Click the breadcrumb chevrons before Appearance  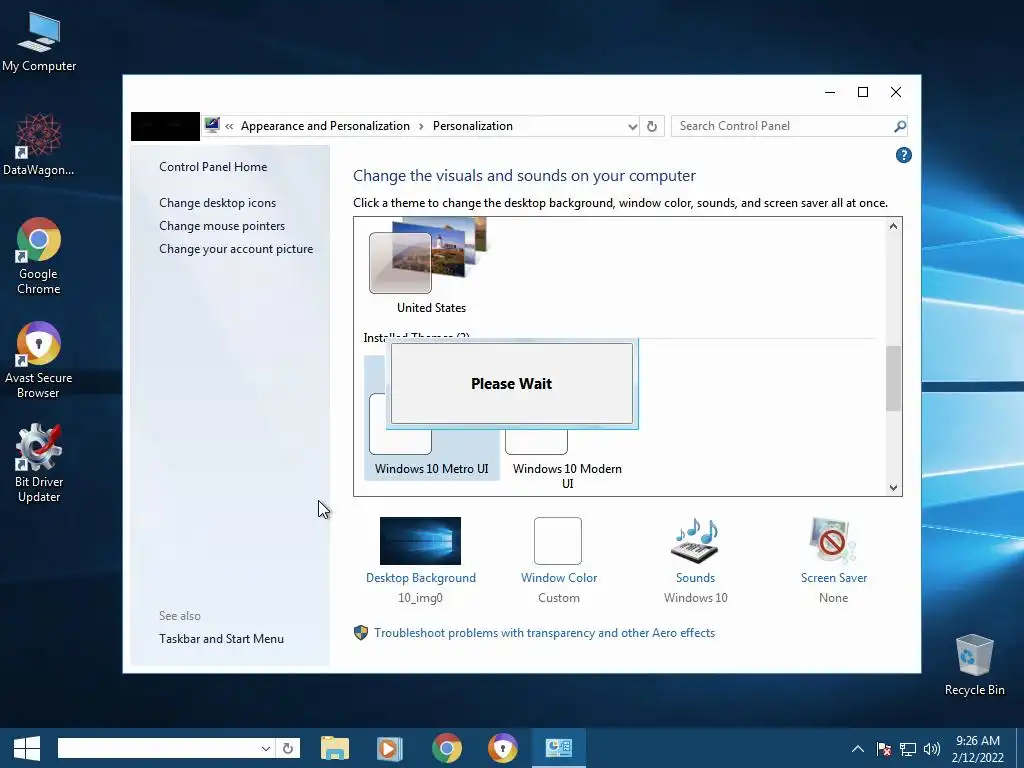click(229, 126)
